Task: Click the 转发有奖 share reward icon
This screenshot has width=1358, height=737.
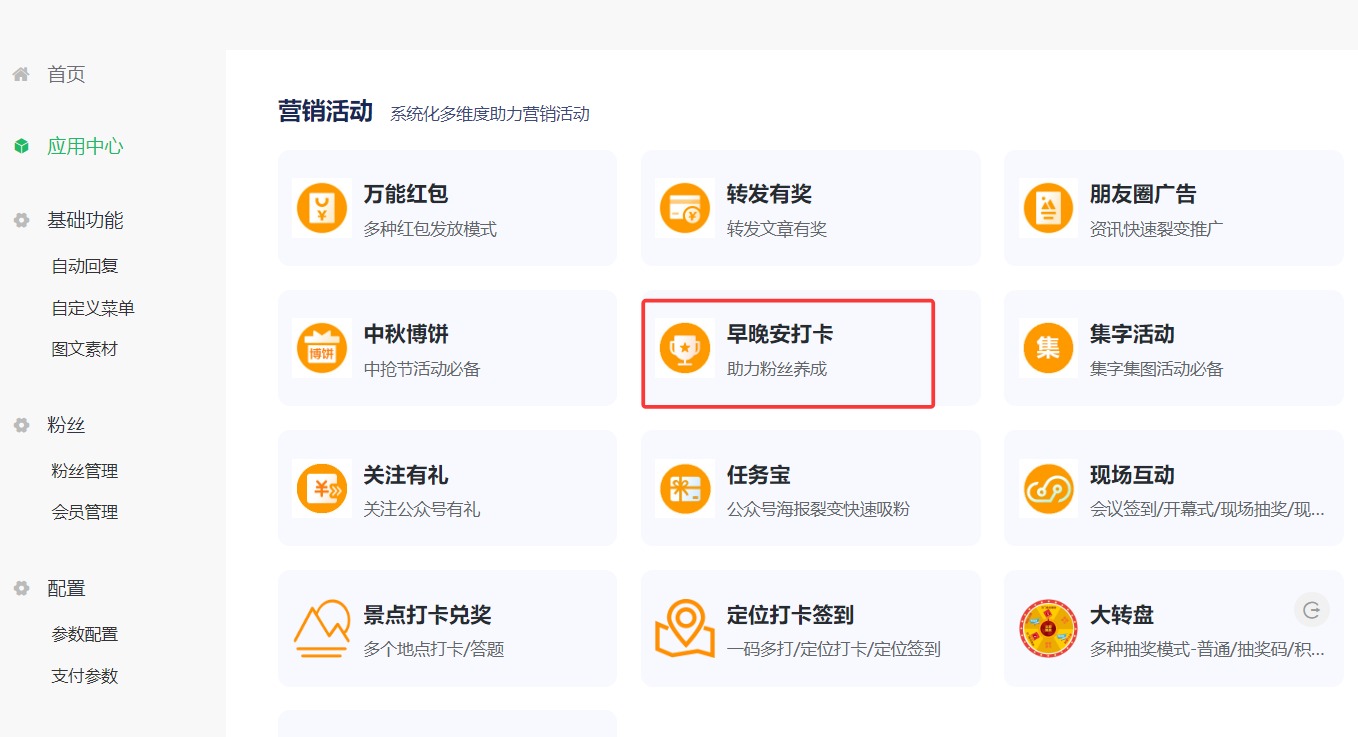Action: tap(684, 208)
